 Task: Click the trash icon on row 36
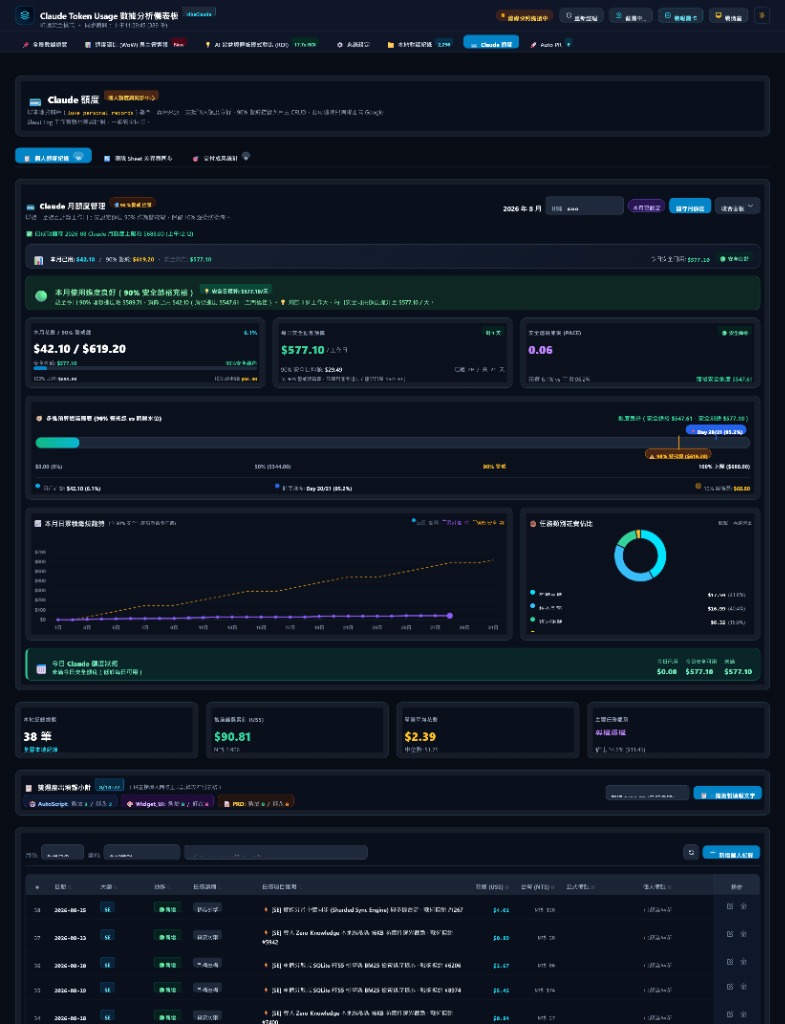coord(743,962)
